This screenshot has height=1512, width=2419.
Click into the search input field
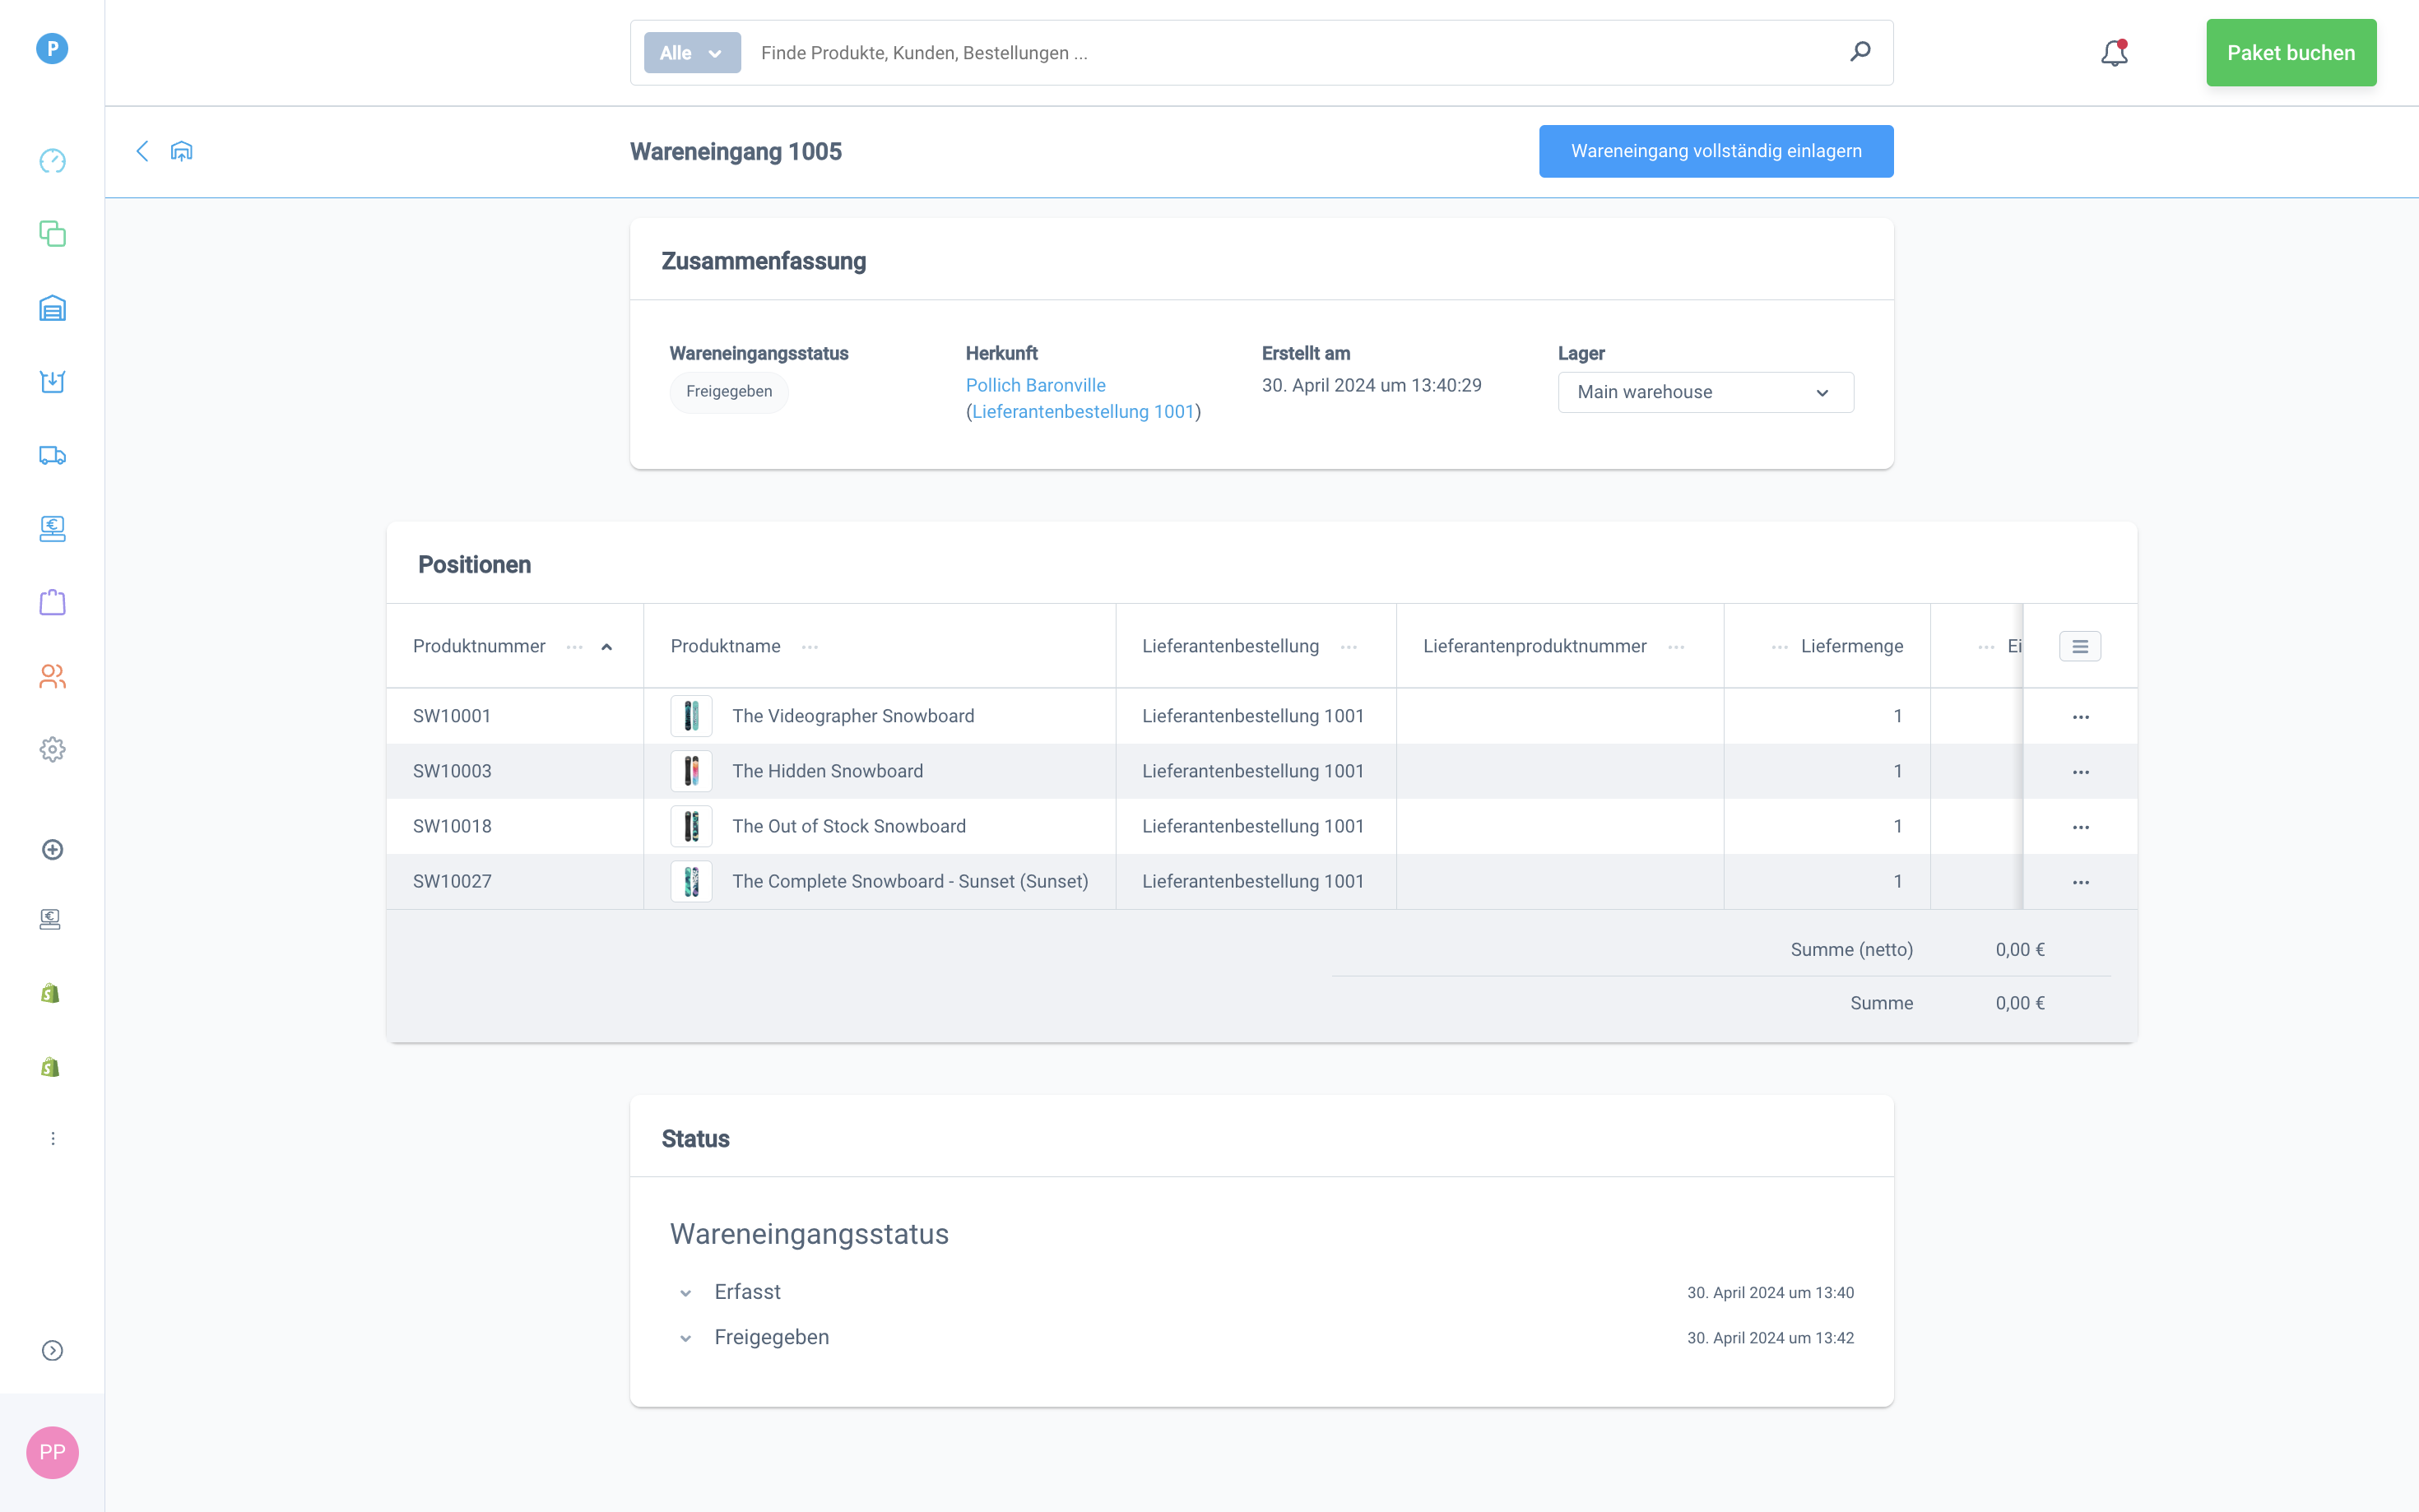[1290, 53]
